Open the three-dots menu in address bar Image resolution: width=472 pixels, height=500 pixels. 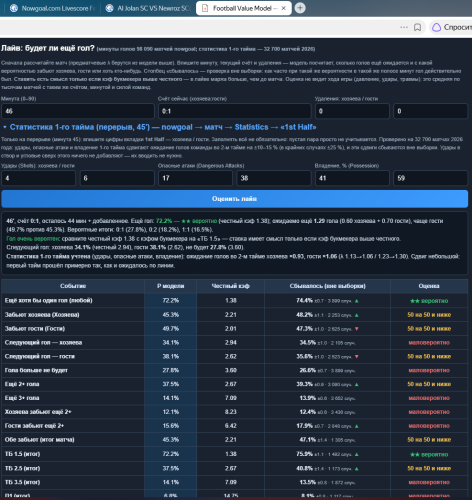point(404,27)
